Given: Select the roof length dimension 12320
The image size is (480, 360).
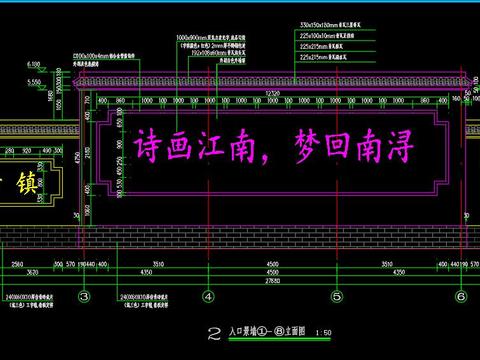Looking at the screenshot, I should click(x=273, y=94).
